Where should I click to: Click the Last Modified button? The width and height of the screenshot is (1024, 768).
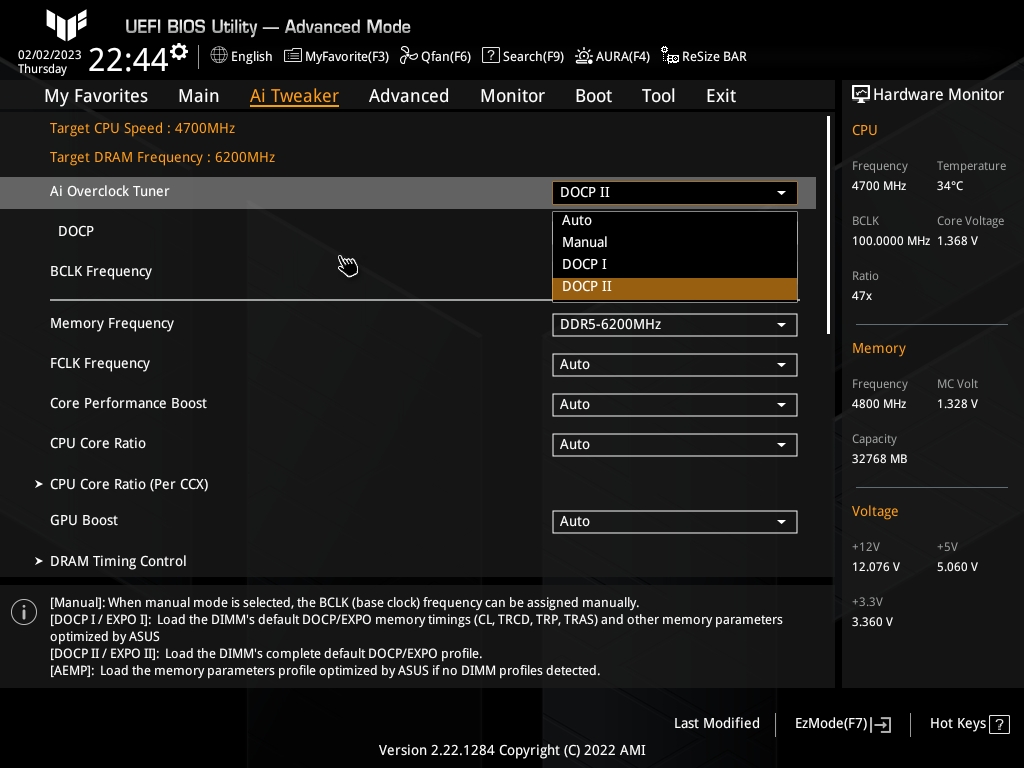click(x=716, y=723)
